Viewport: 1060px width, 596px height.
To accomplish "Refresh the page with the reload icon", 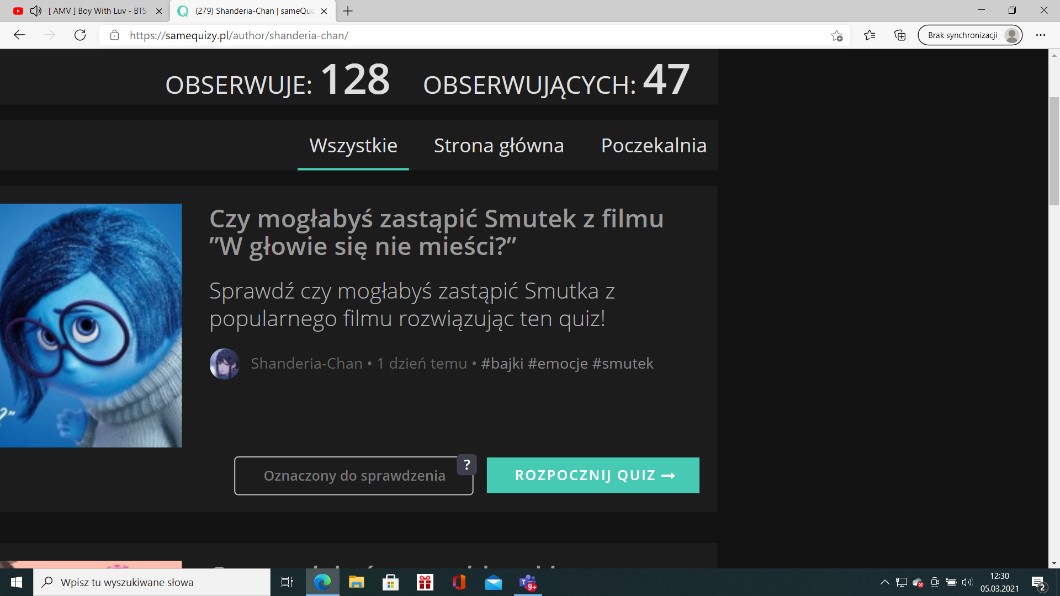I will (x=80, y=35).
